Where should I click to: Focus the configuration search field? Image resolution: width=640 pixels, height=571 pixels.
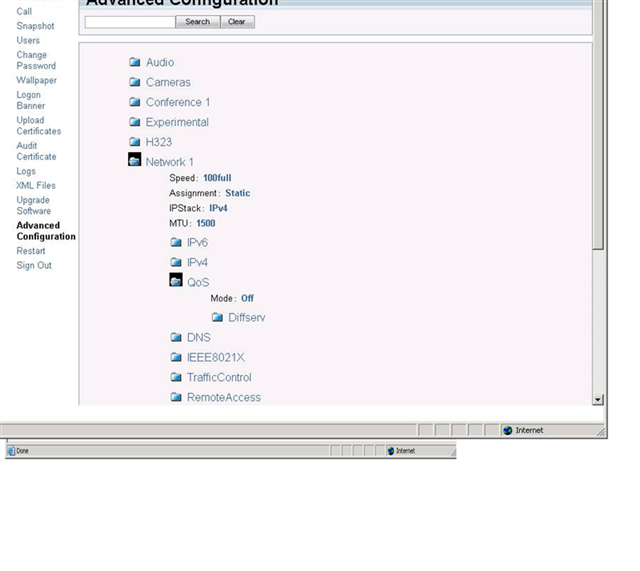(x=130, y=22)
